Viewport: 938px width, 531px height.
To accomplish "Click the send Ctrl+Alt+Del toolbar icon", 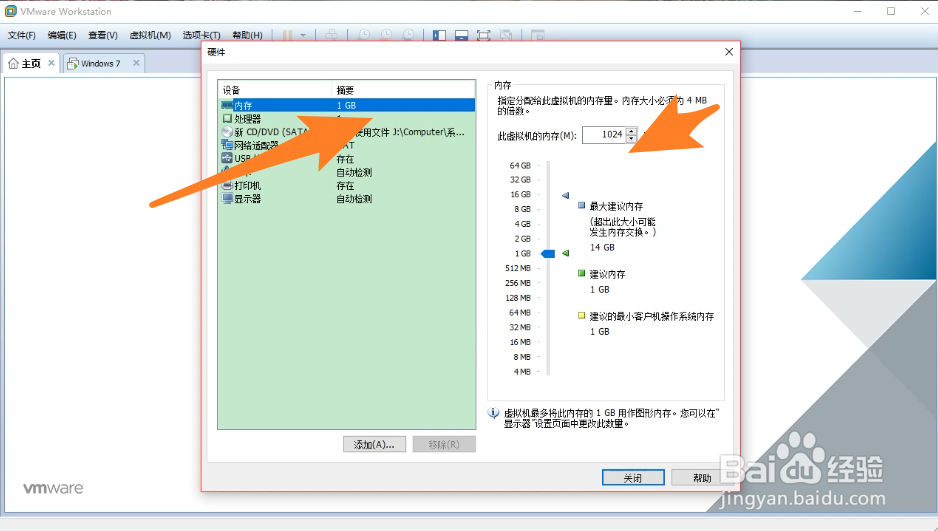I will click(x=331, y=35).
